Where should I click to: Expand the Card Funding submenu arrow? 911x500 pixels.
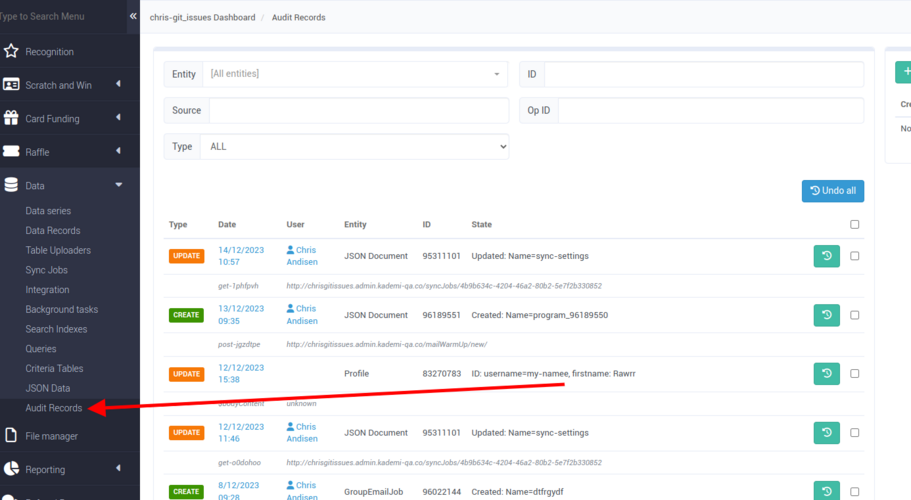point(119,117)
